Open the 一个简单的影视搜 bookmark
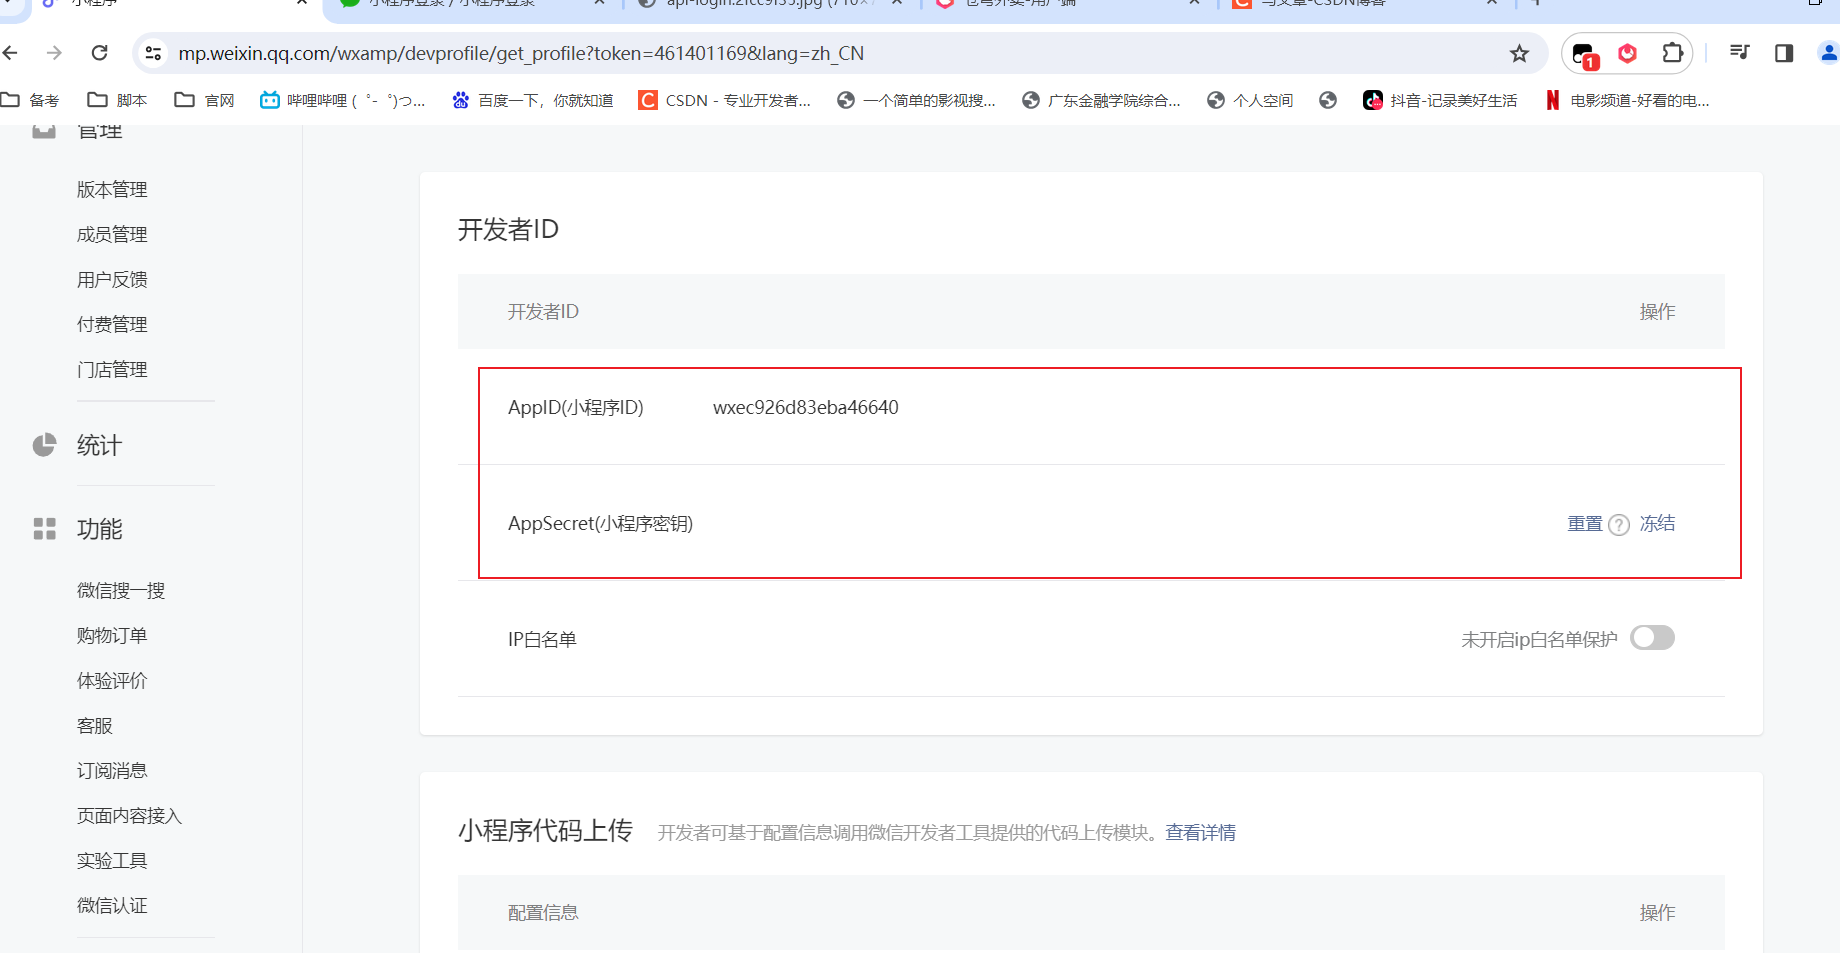The width and height of the screenshot is (1840, 953). [916, 100]
